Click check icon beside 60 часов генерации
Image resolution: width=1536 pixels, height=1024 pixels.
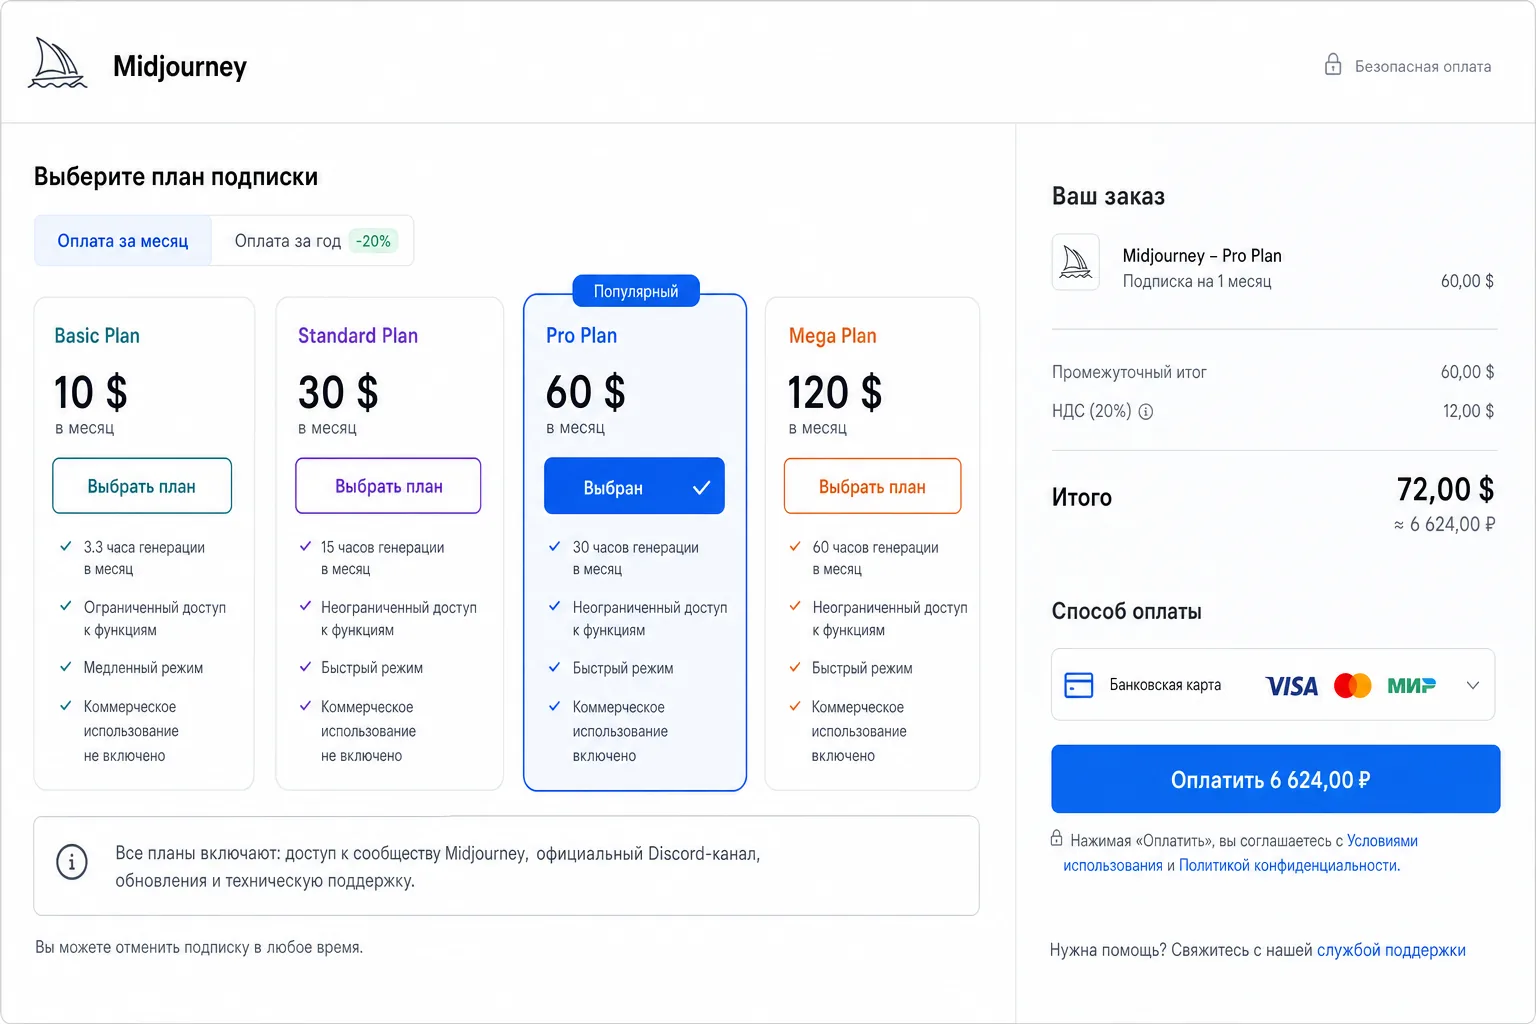coord(795,546)
